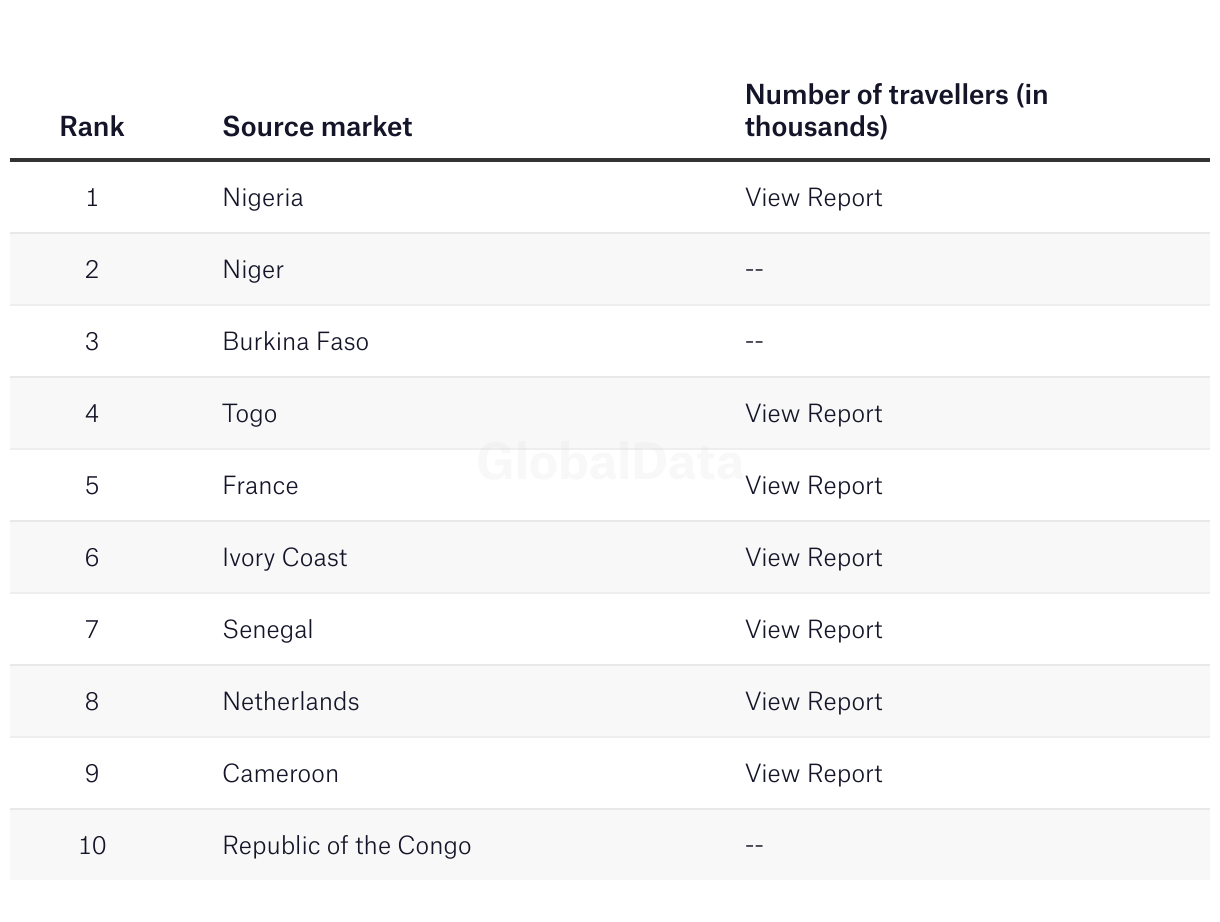Viewport: 1220px width, 922px height.
Task: Click View Report in Cameroon row
Action: (813, 774)
